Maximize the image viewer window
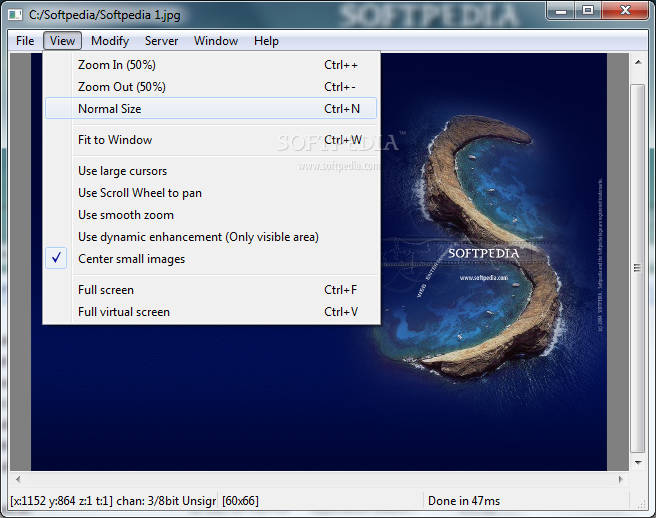 [x=588, y=11]
